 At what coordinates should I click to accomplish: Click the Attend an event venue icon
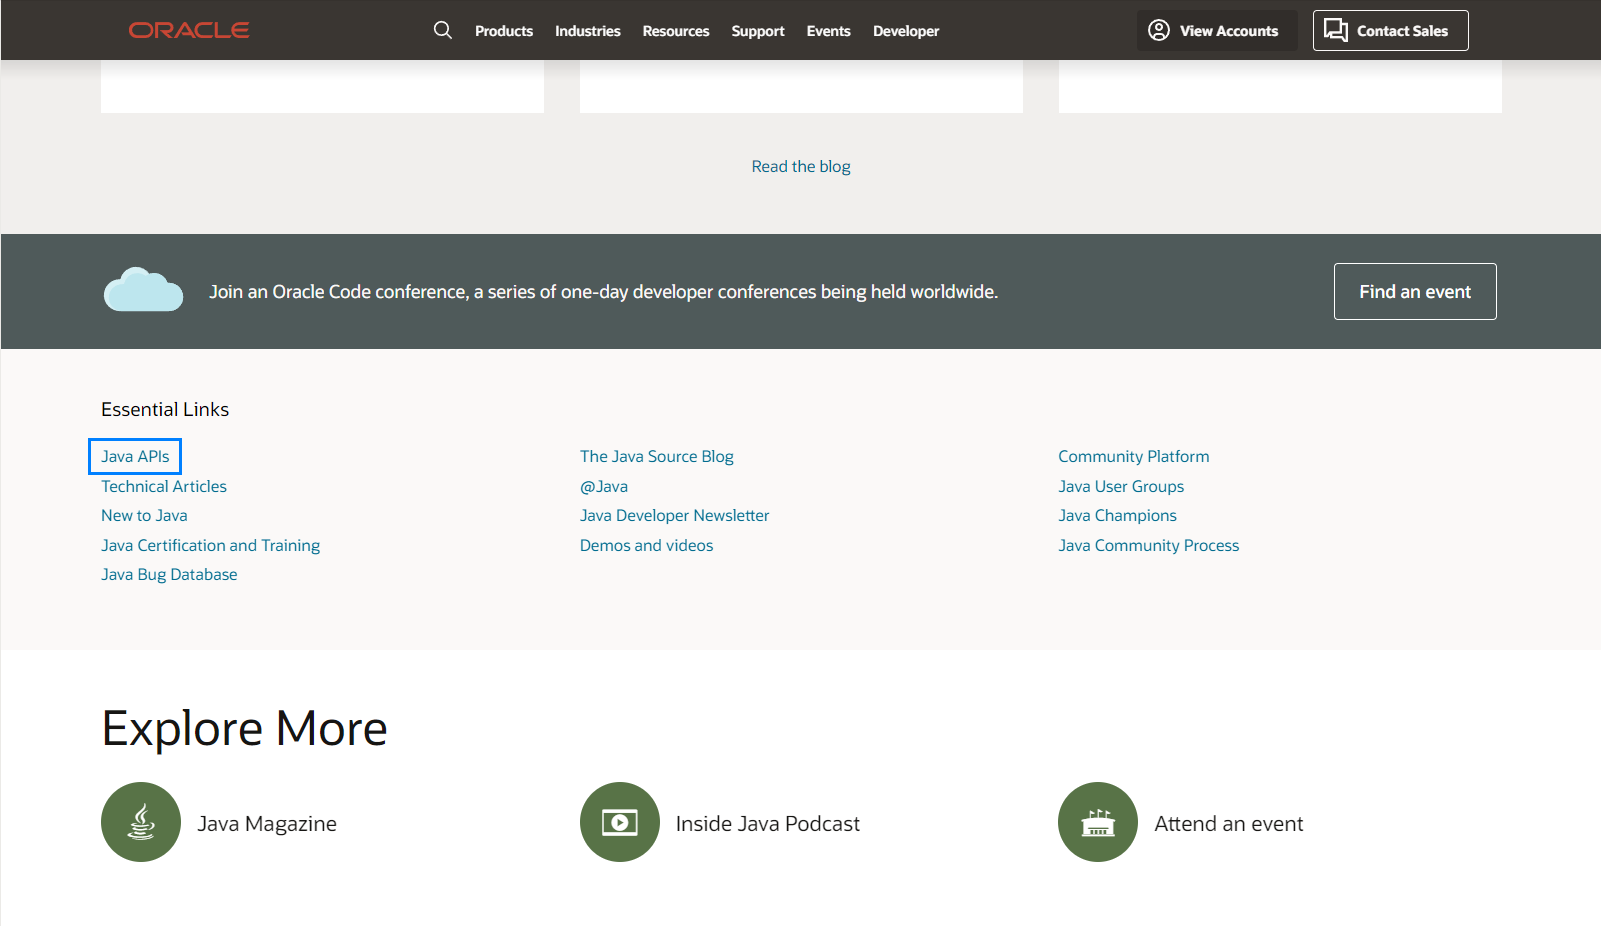pyautogui.click(x=1098, y=822)
